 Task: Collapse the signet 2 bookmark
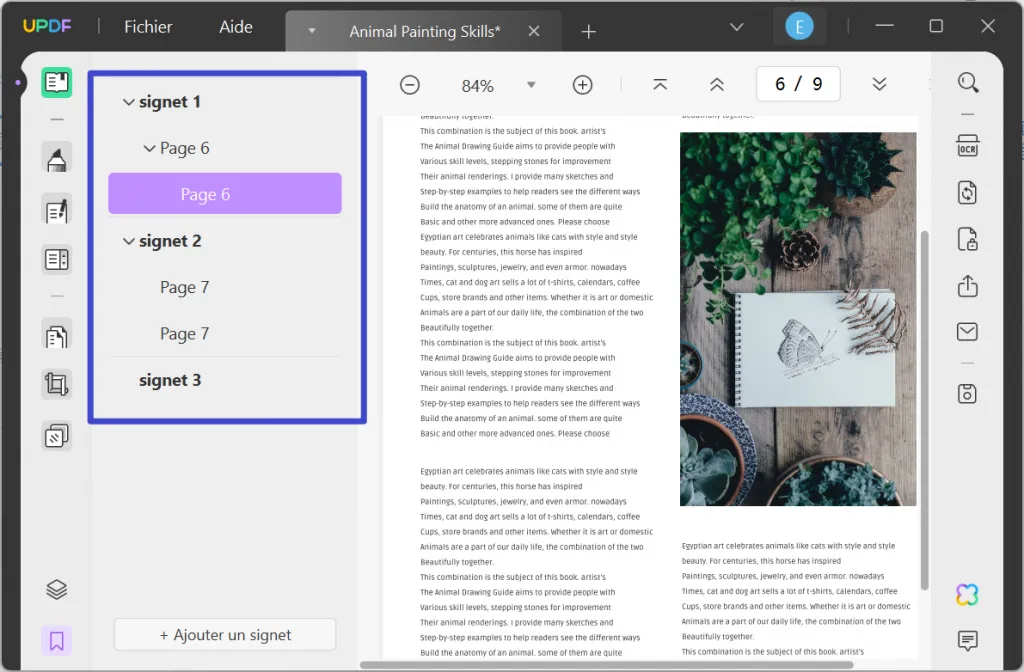pos(129,241)
